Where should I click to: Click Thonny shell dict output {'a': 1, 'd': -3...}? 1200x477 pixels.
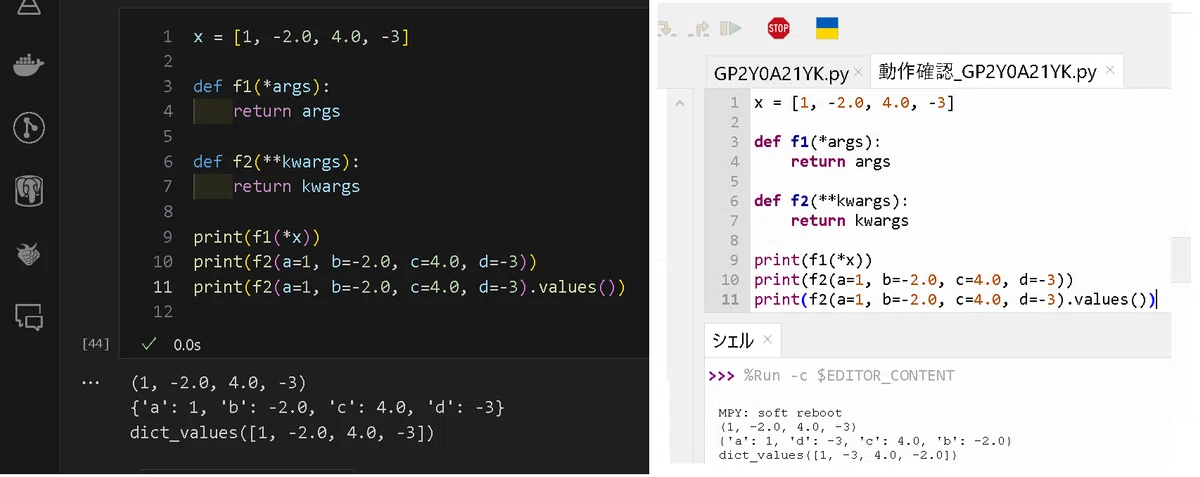click(866, 441)
